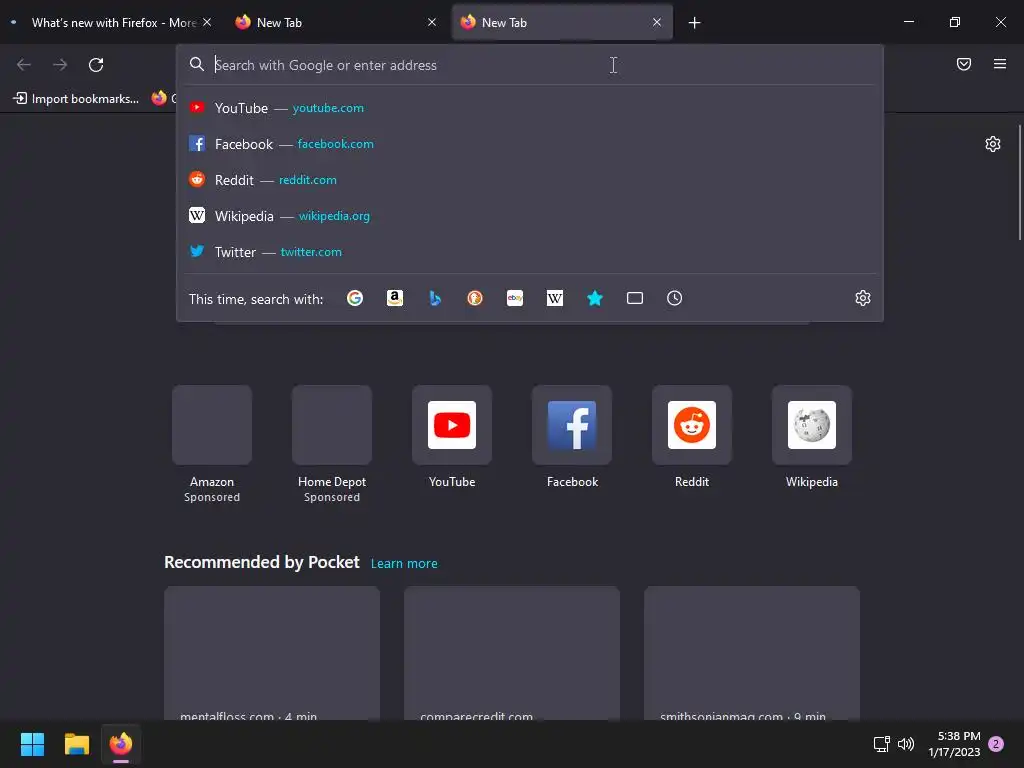The image size is (1024, 768).
Task: Open comparecredit.com Pocket story card
Action: (x=512, y=653)
